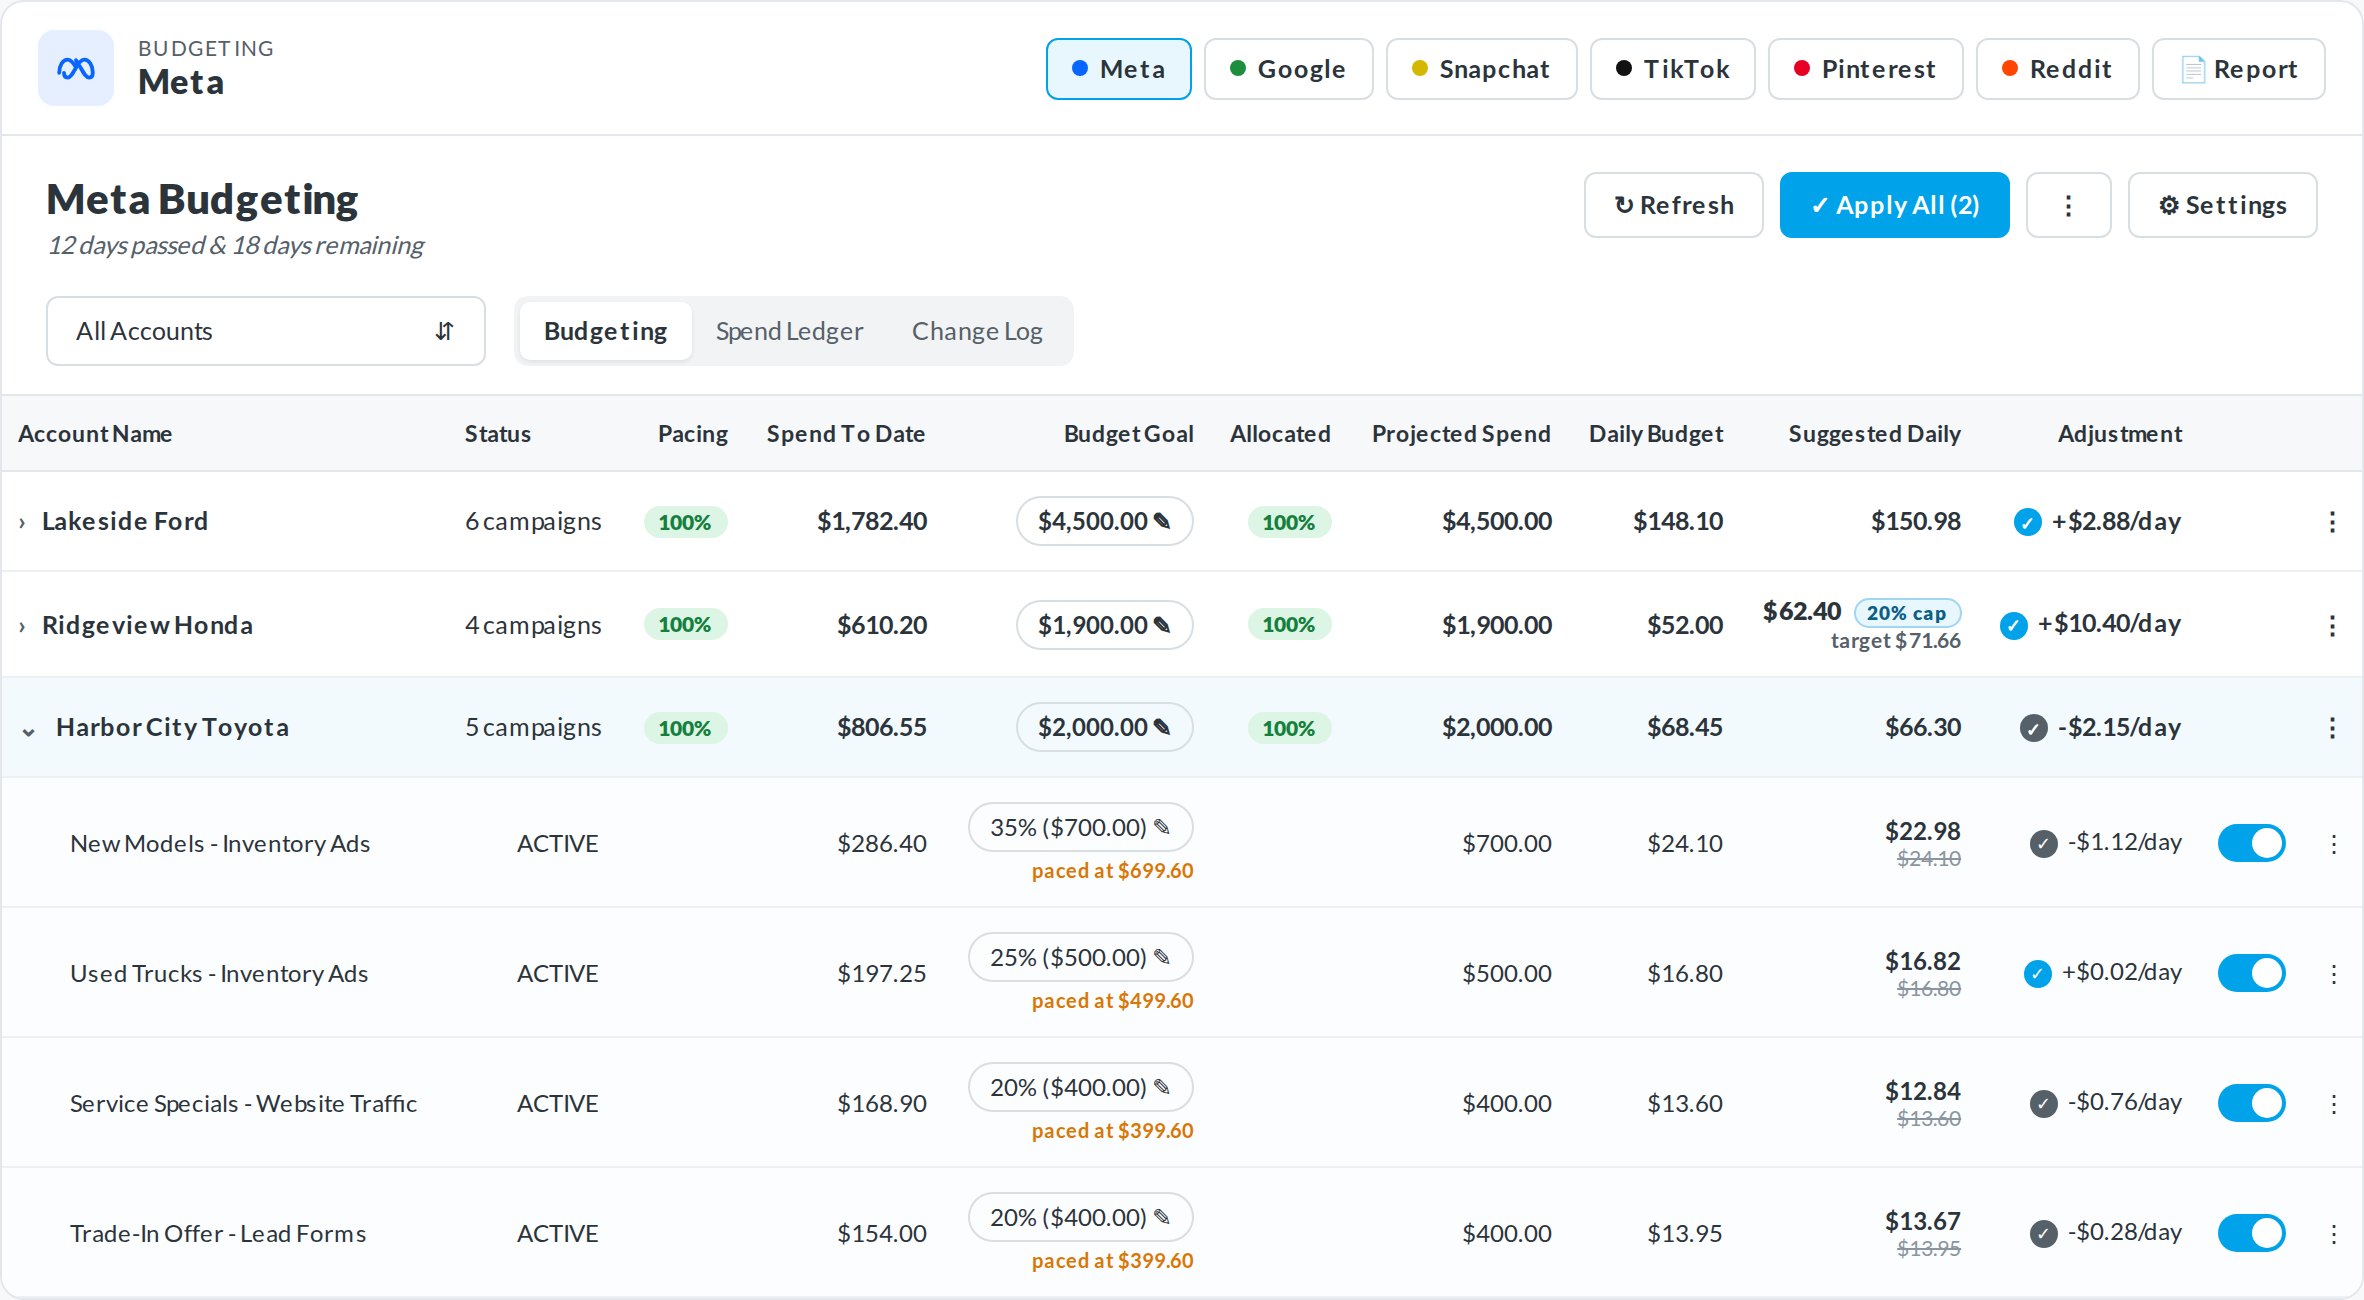Switch to the Budgeting tab
The height and width of the screenshot is (1300, 2364).
click(605, 331)
